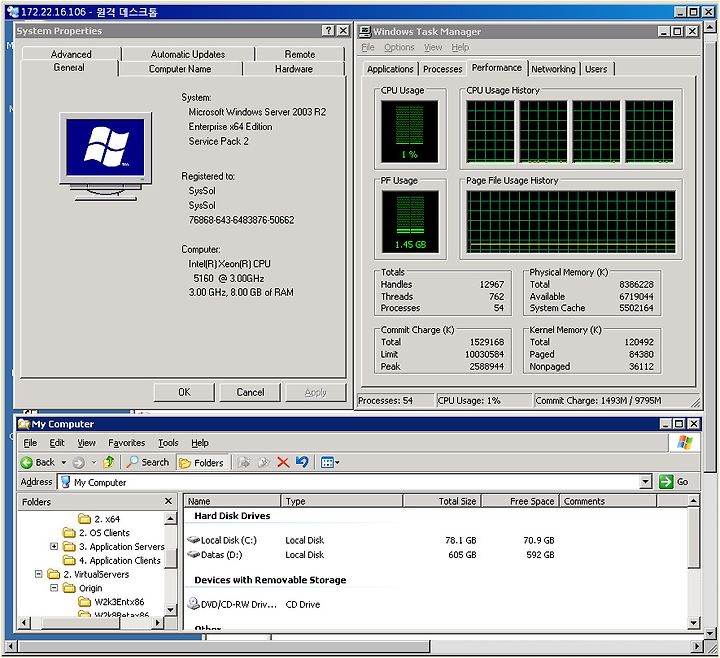Open View menu in My Computer

click(86, 443)
